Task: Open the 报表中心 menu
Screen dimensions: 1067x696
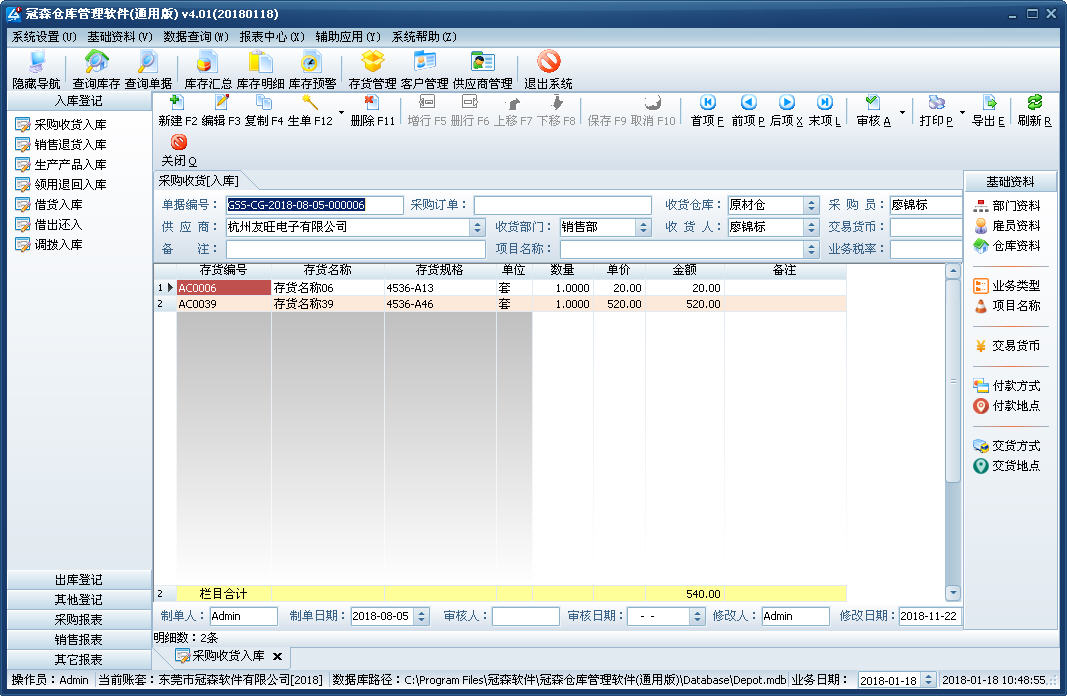Action: point(272,37)
